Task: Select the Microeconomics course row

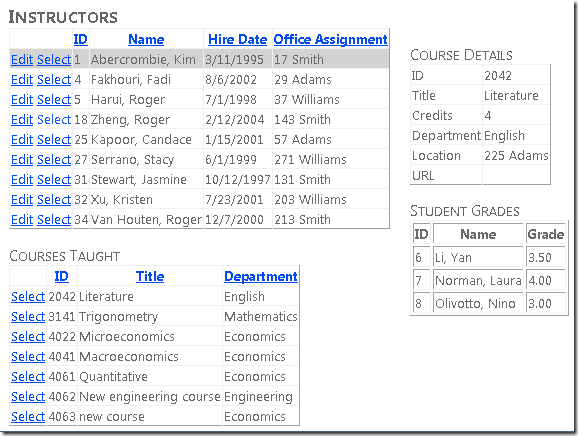Action: pyautogui.click(x=28, y=336)
